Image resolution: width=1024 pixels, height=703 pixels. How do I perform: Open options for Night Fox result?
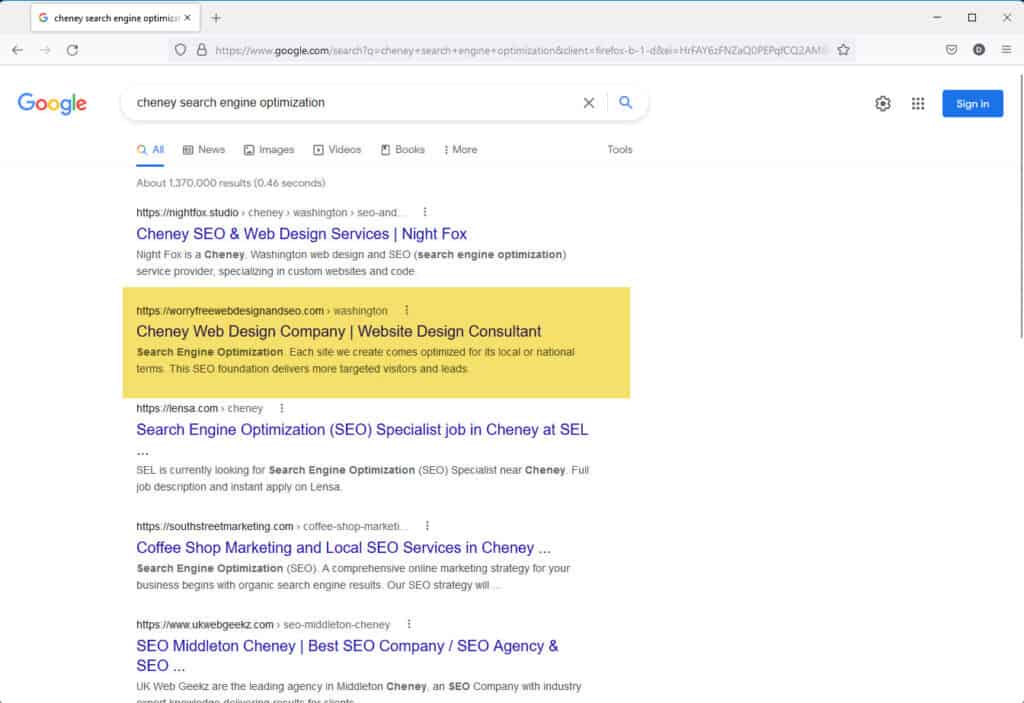[425, 212]
